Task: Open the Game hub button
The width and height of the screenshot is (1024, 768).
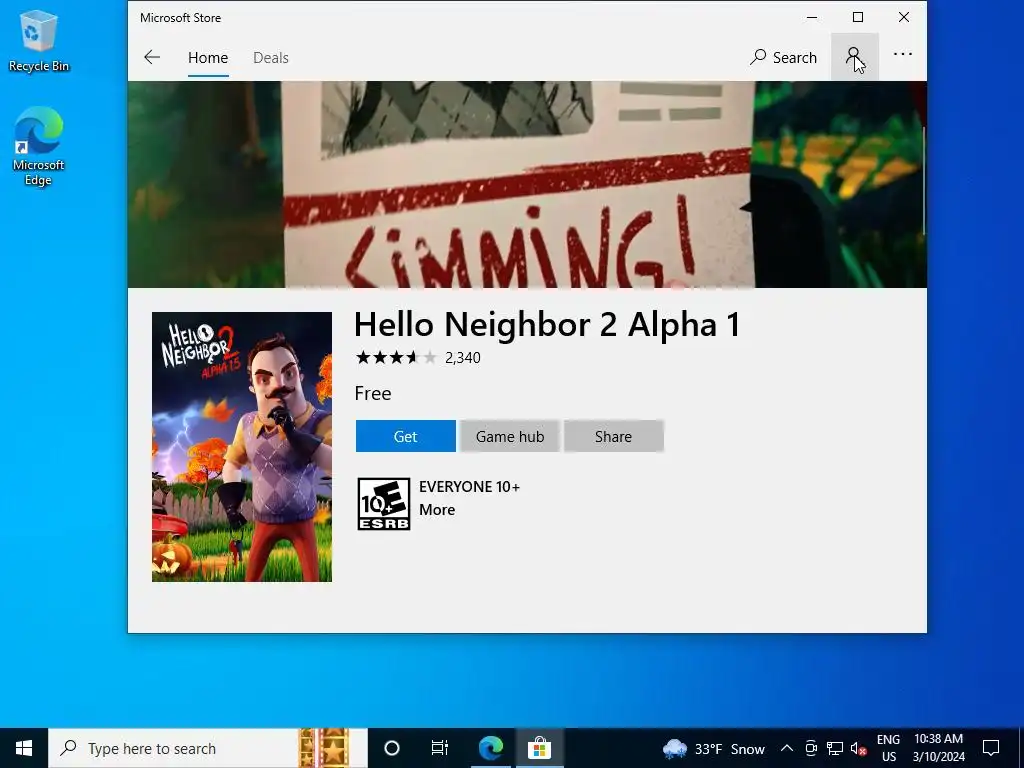Action: tap(510, 436)
